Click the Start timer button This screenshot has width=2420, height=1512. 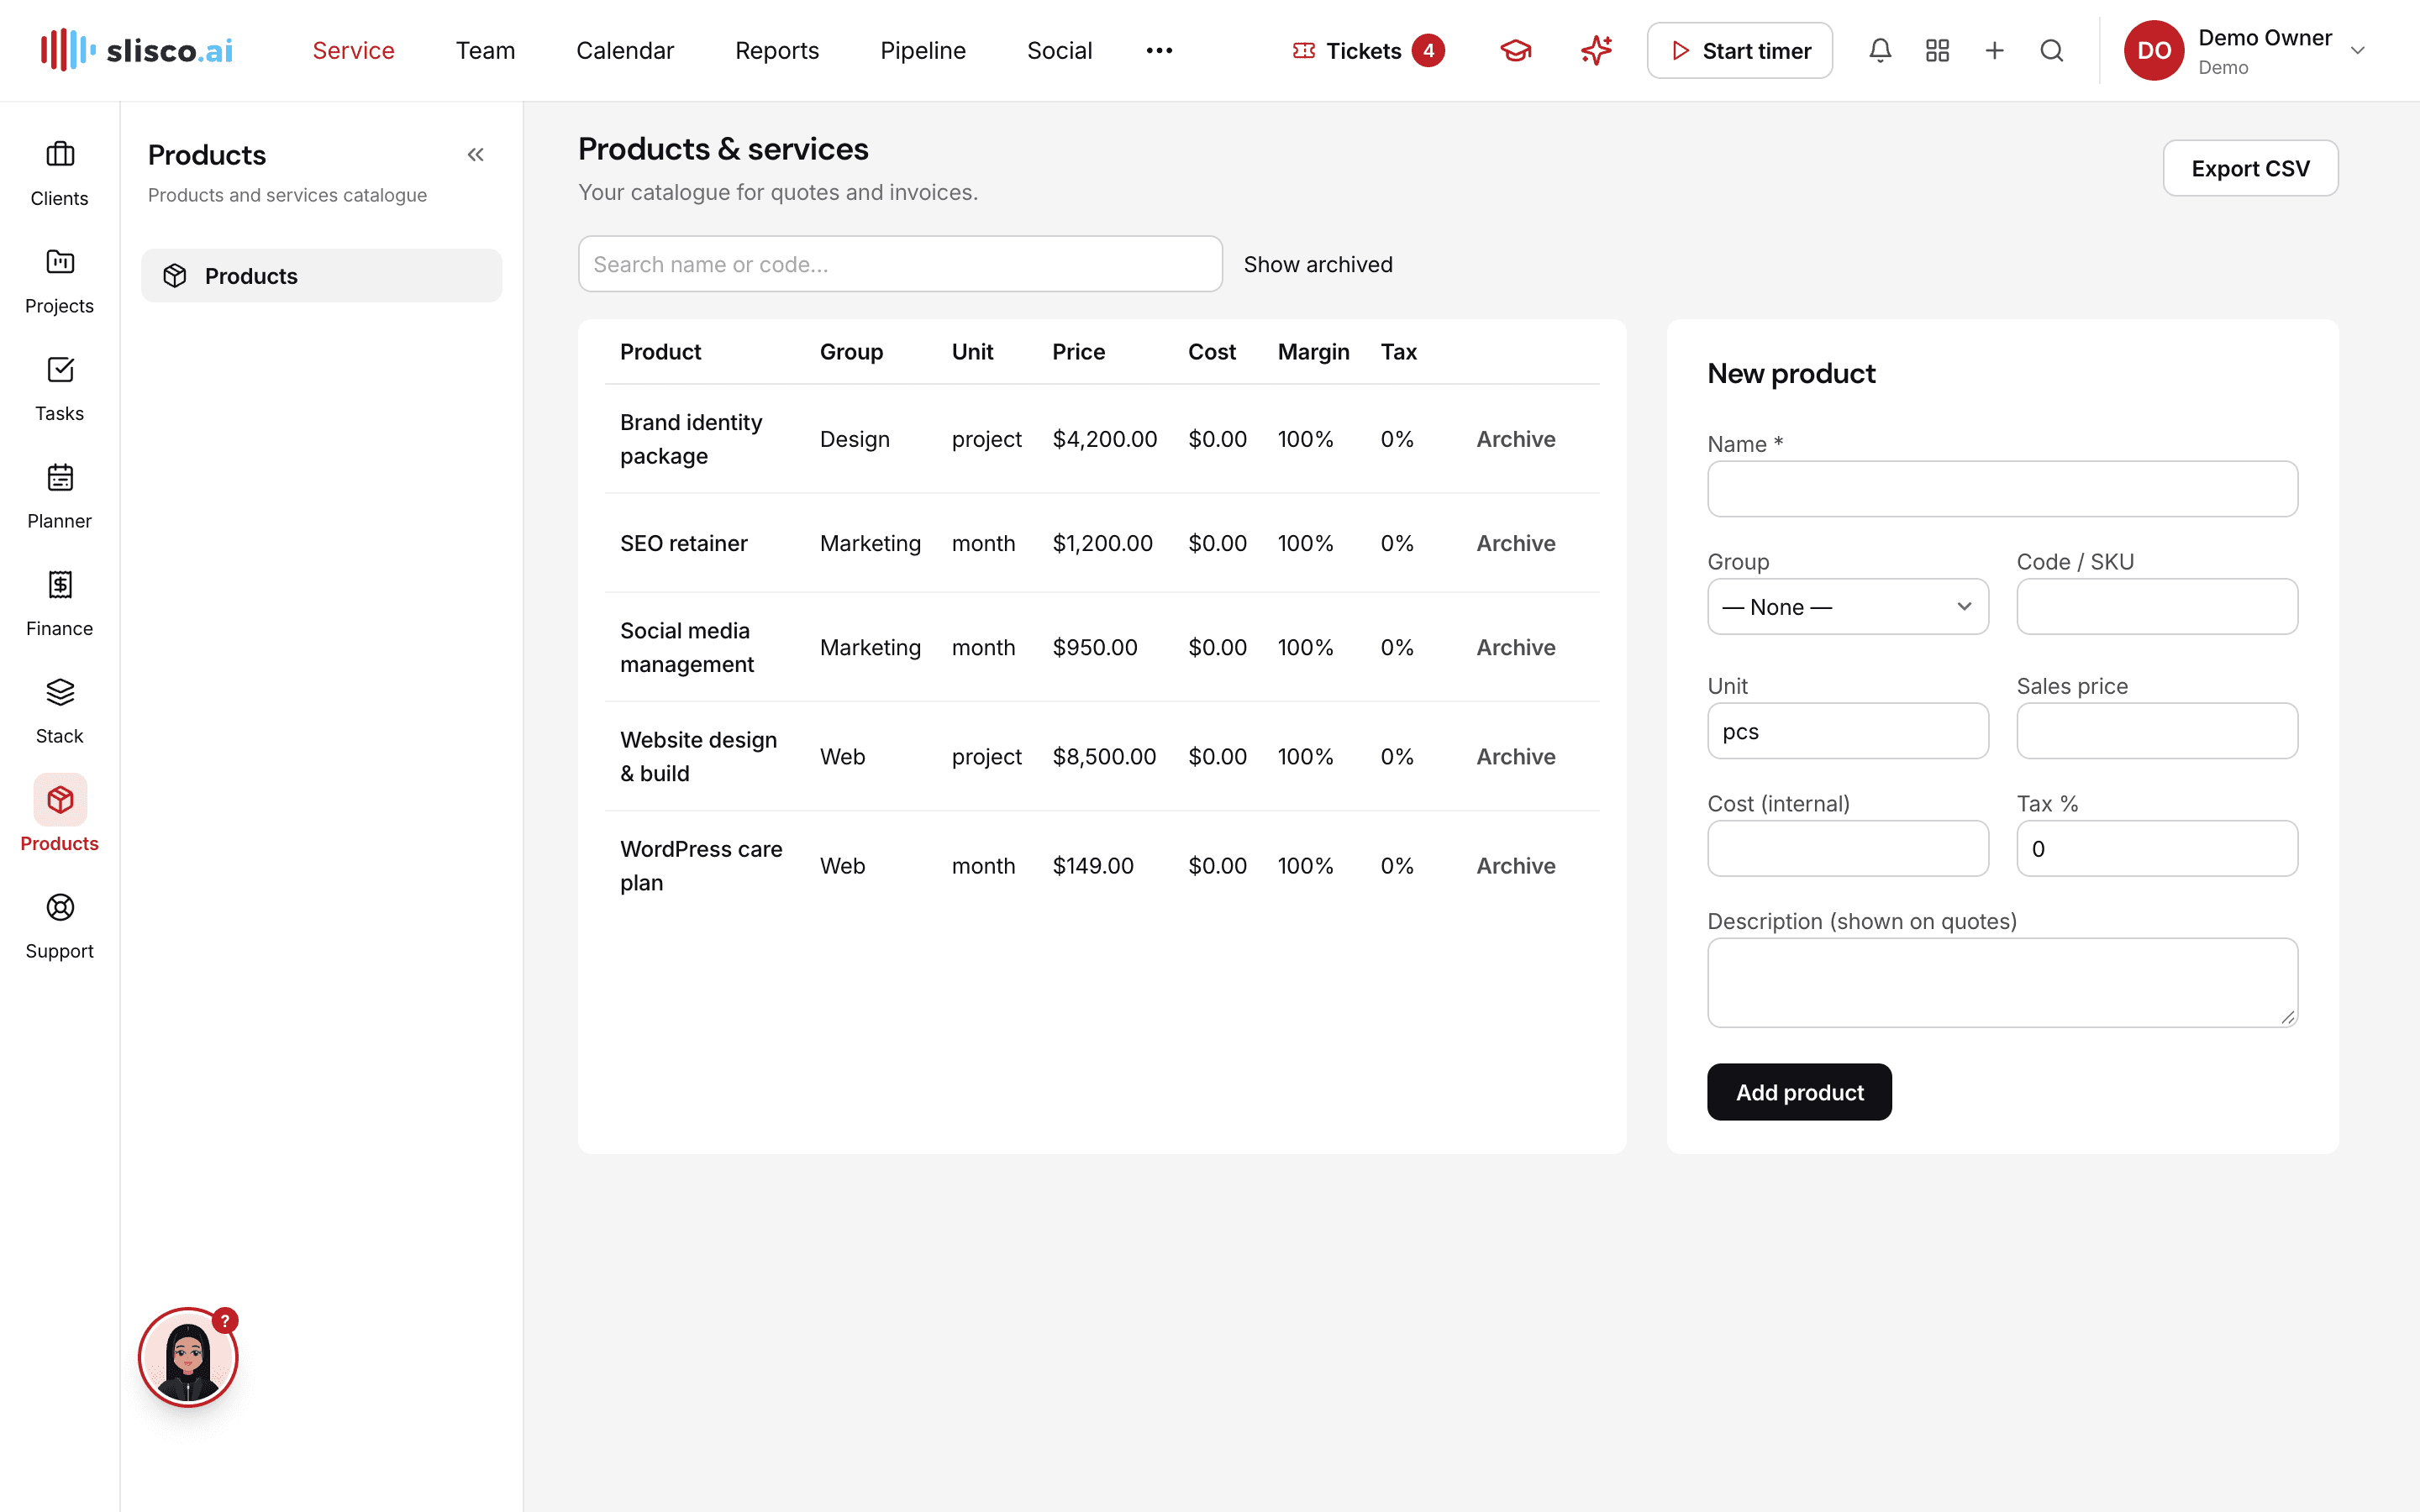(x=1740, y=50)
